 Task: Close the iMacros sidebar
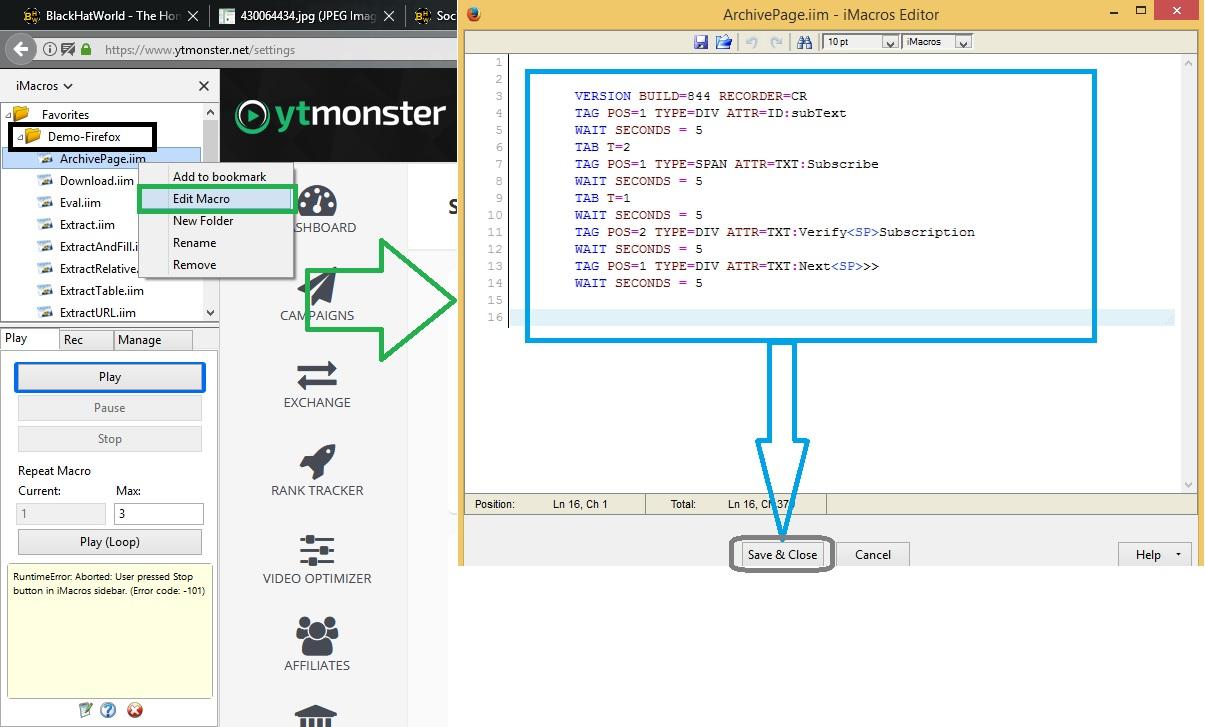[x=204, y=86]
